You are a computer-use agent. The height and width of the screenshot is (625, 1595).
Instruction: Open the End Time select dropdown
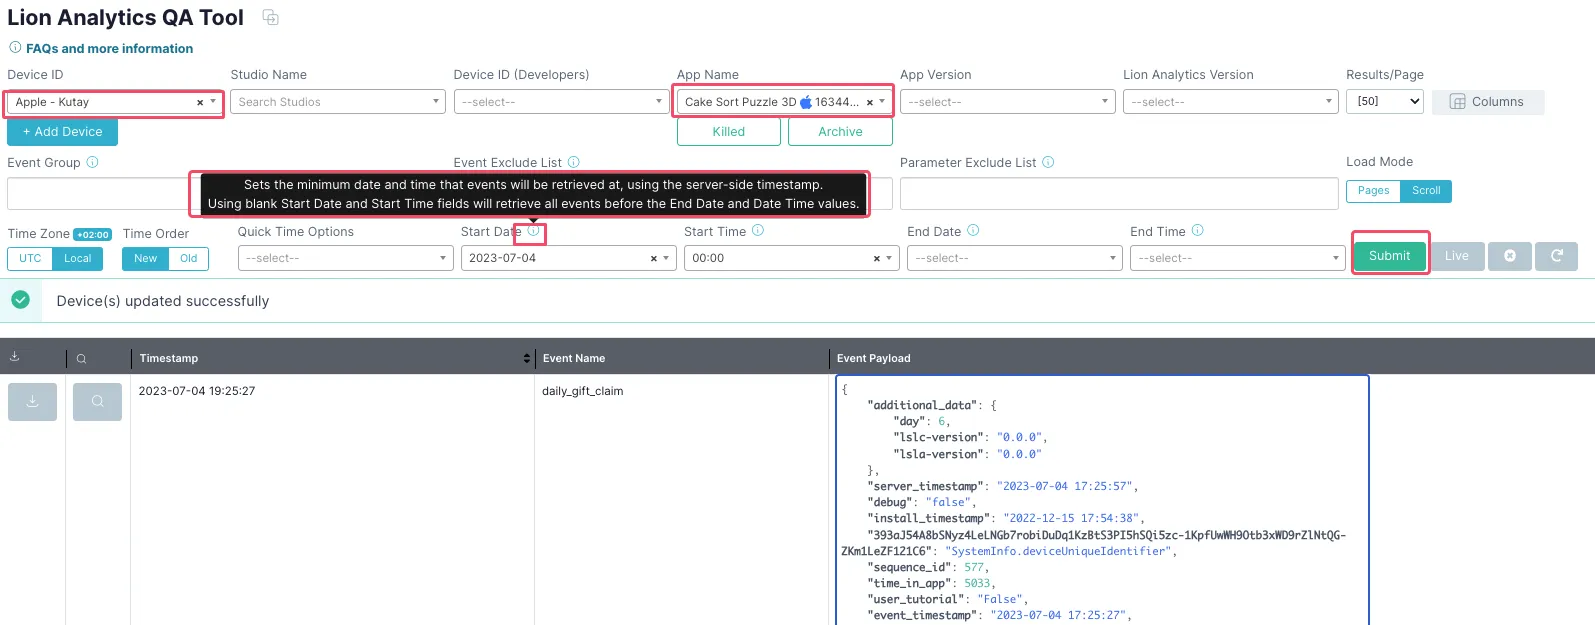click(1238, 258)
